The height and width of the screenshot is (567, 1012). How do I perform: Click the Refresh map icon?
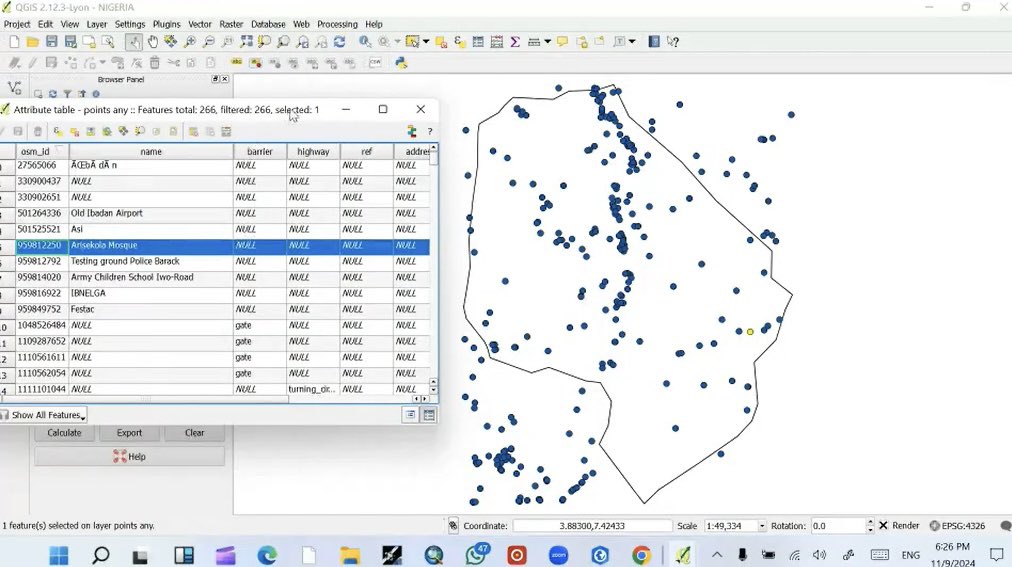pos(339,42)
